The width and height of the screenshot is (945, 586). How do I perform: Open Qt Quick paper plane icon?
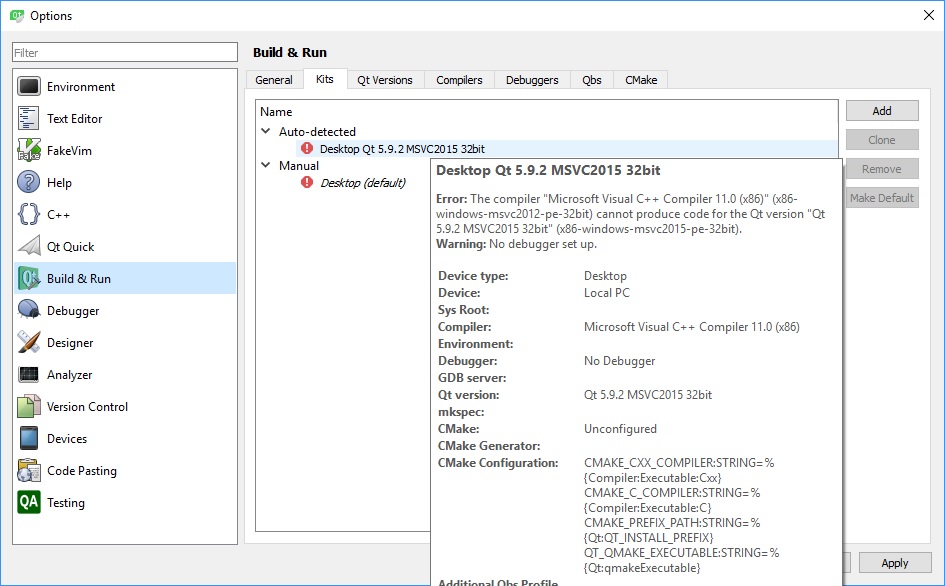pyautogui.click(x=28, y=247)
